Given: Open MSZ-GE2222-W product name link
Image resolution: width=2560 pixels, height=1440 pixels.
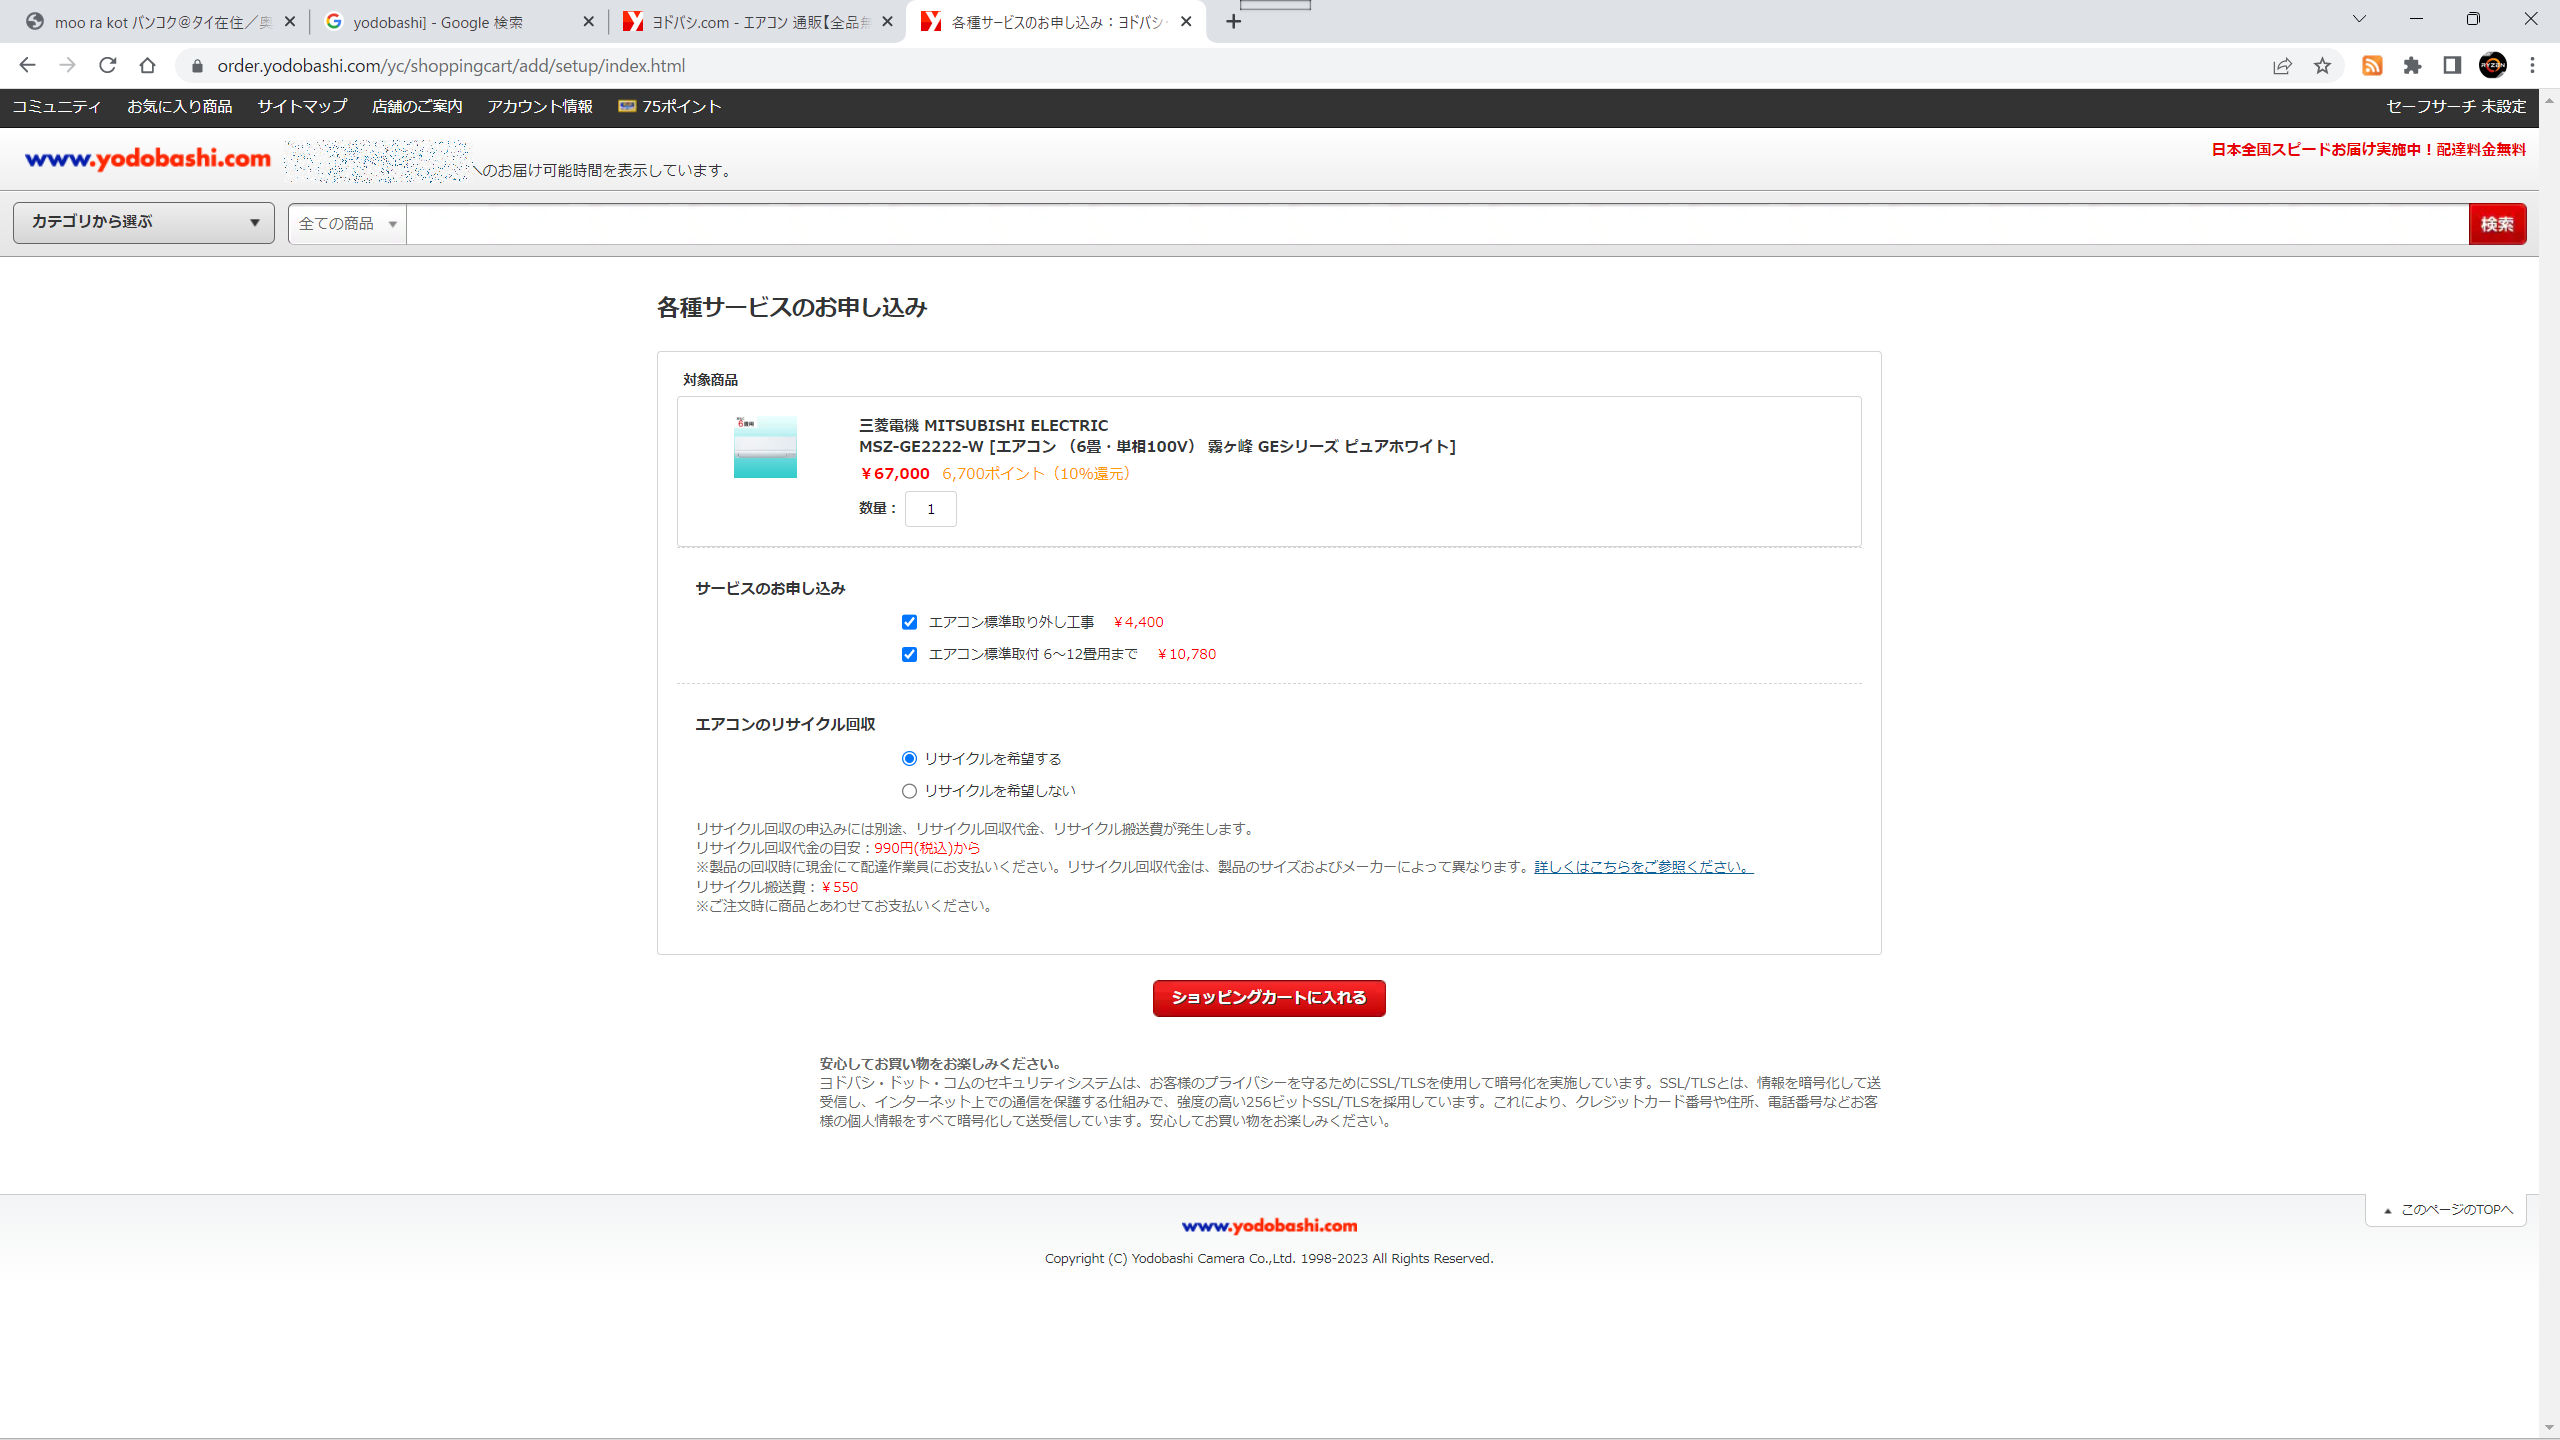Looking at the screenshot, I should click(1157, 446).
